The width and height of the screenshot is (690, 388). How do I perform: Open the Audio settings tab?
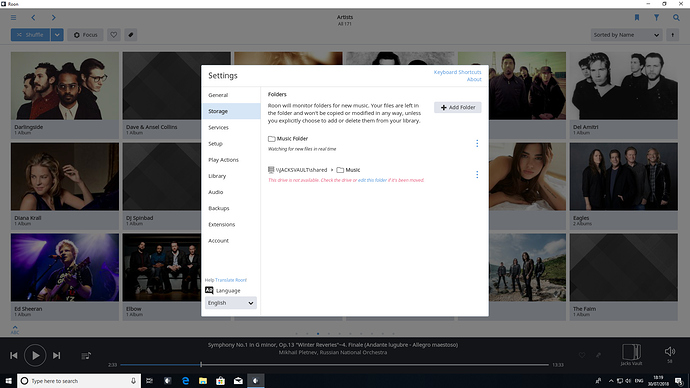(x=231, y=192)
